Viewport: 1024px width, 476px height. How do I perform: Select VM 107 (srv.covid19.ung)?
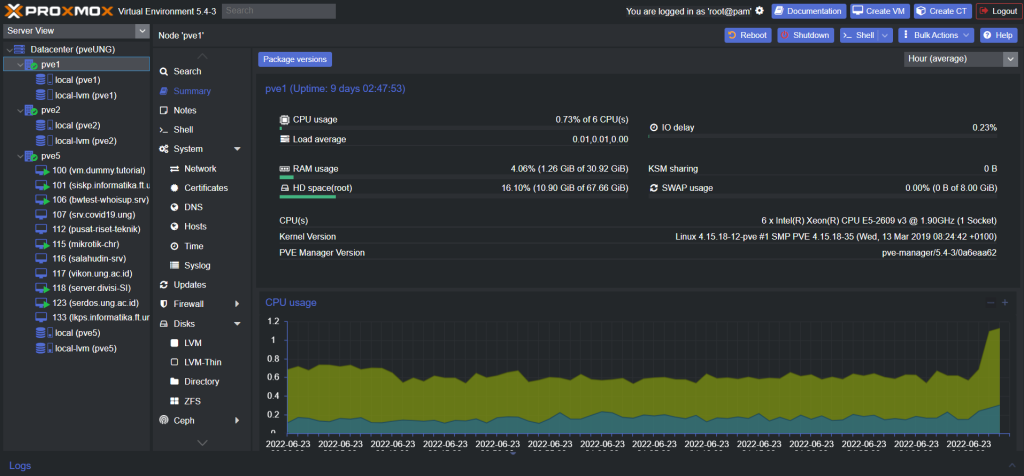click(77, 214)
